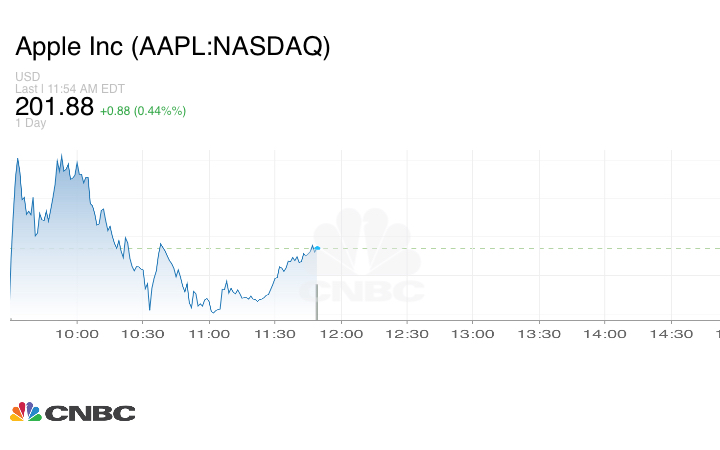The width and height of the screenshot is (720, 450).
Task: Click the Last 11:54 AM EDT timestamp
Action: click(69, 89)
